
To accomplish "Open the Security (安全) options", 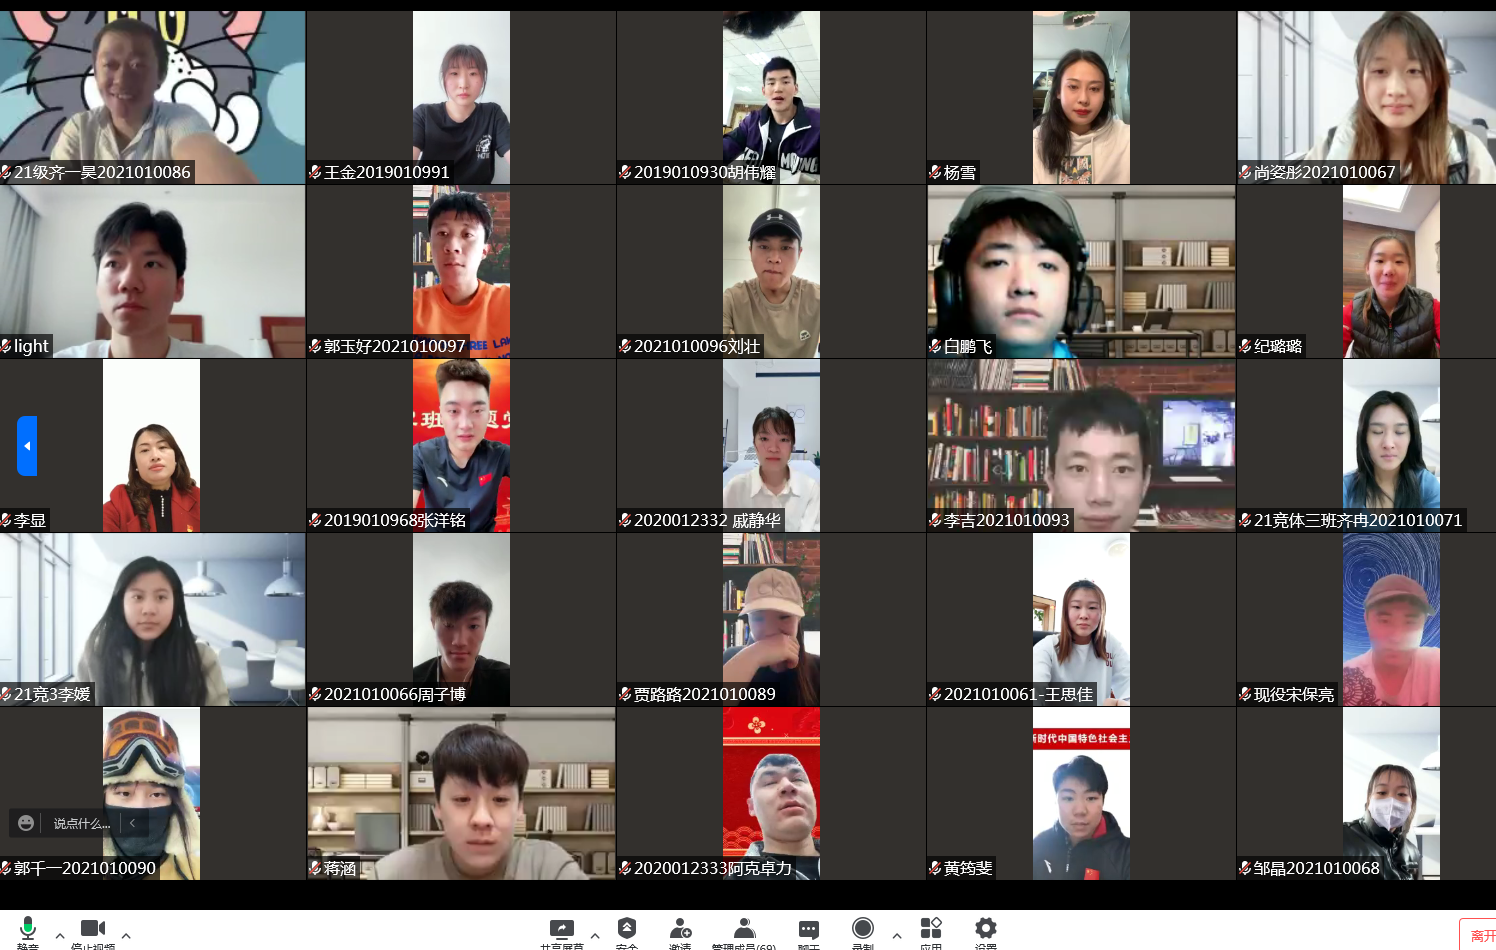I will point(627,930).
